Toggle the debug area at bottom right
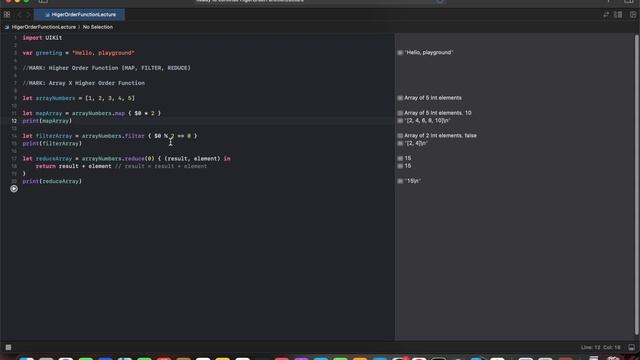Image resolution: width=640 pixels, height=360 pixels. coord(631,347)
